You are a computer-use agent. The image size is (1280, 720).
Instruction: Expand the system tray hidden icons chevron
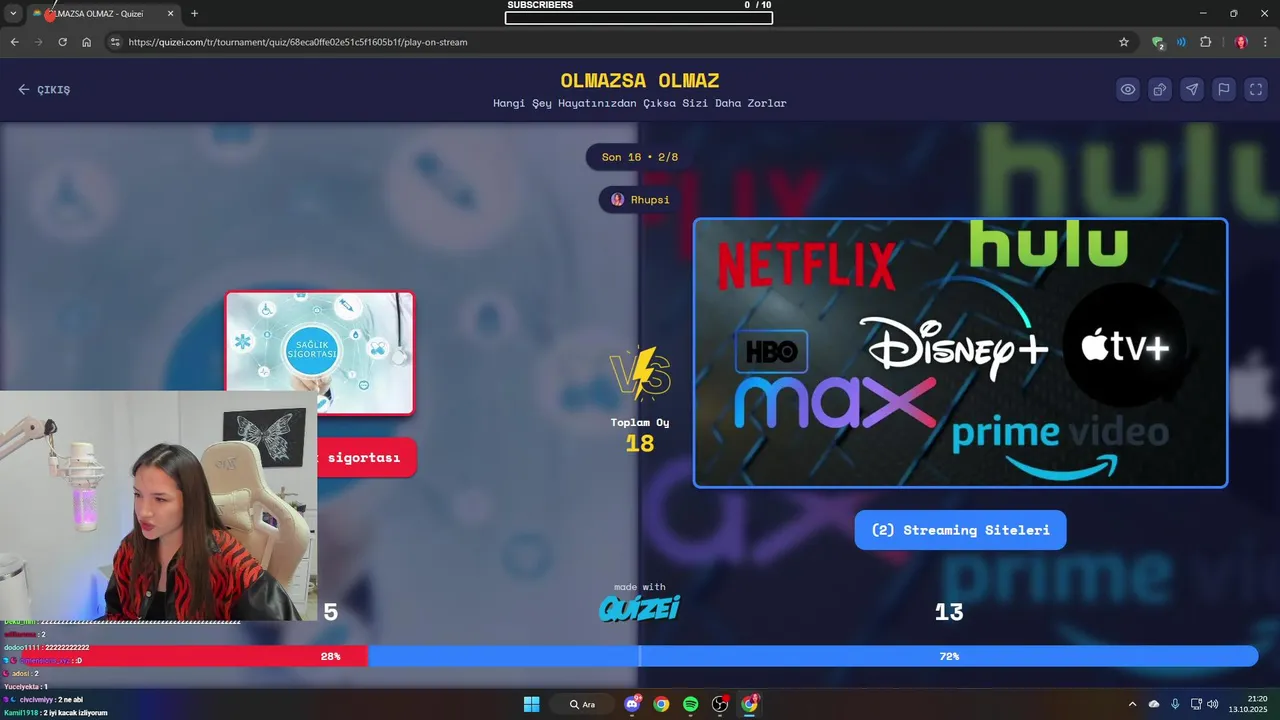pos(1132,704)
